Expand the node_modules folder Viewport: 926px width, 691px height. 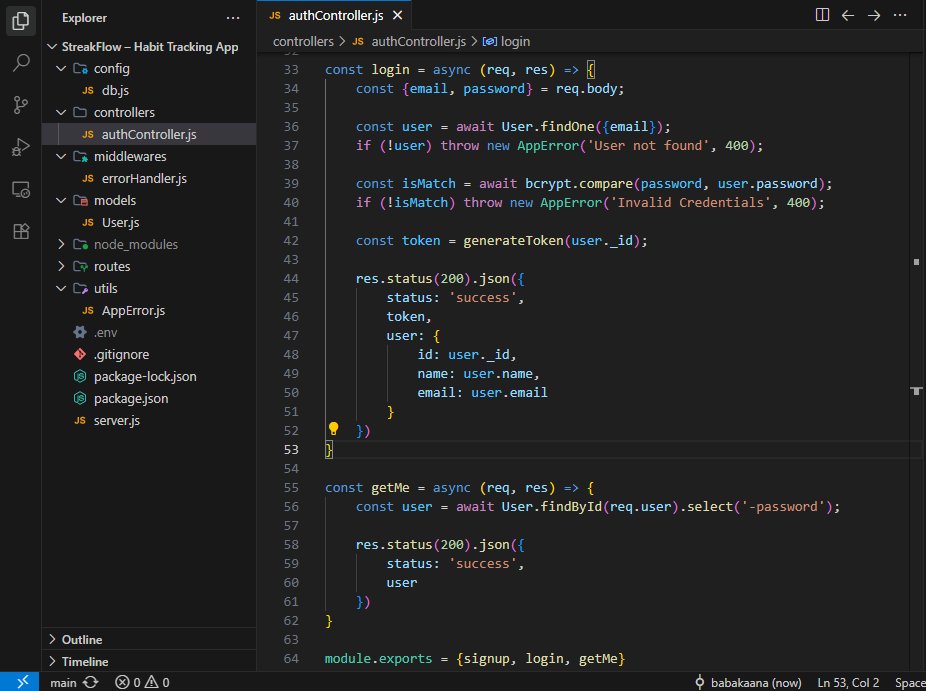[61, 245]
